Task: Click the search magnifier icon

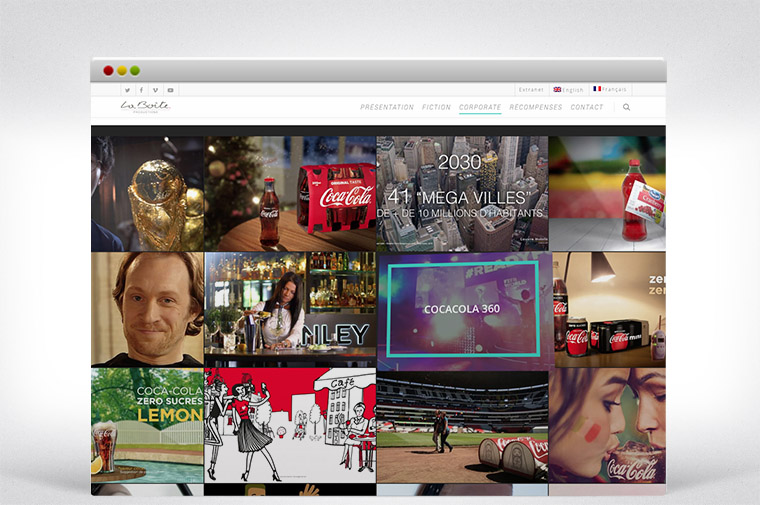Action: 626,107
